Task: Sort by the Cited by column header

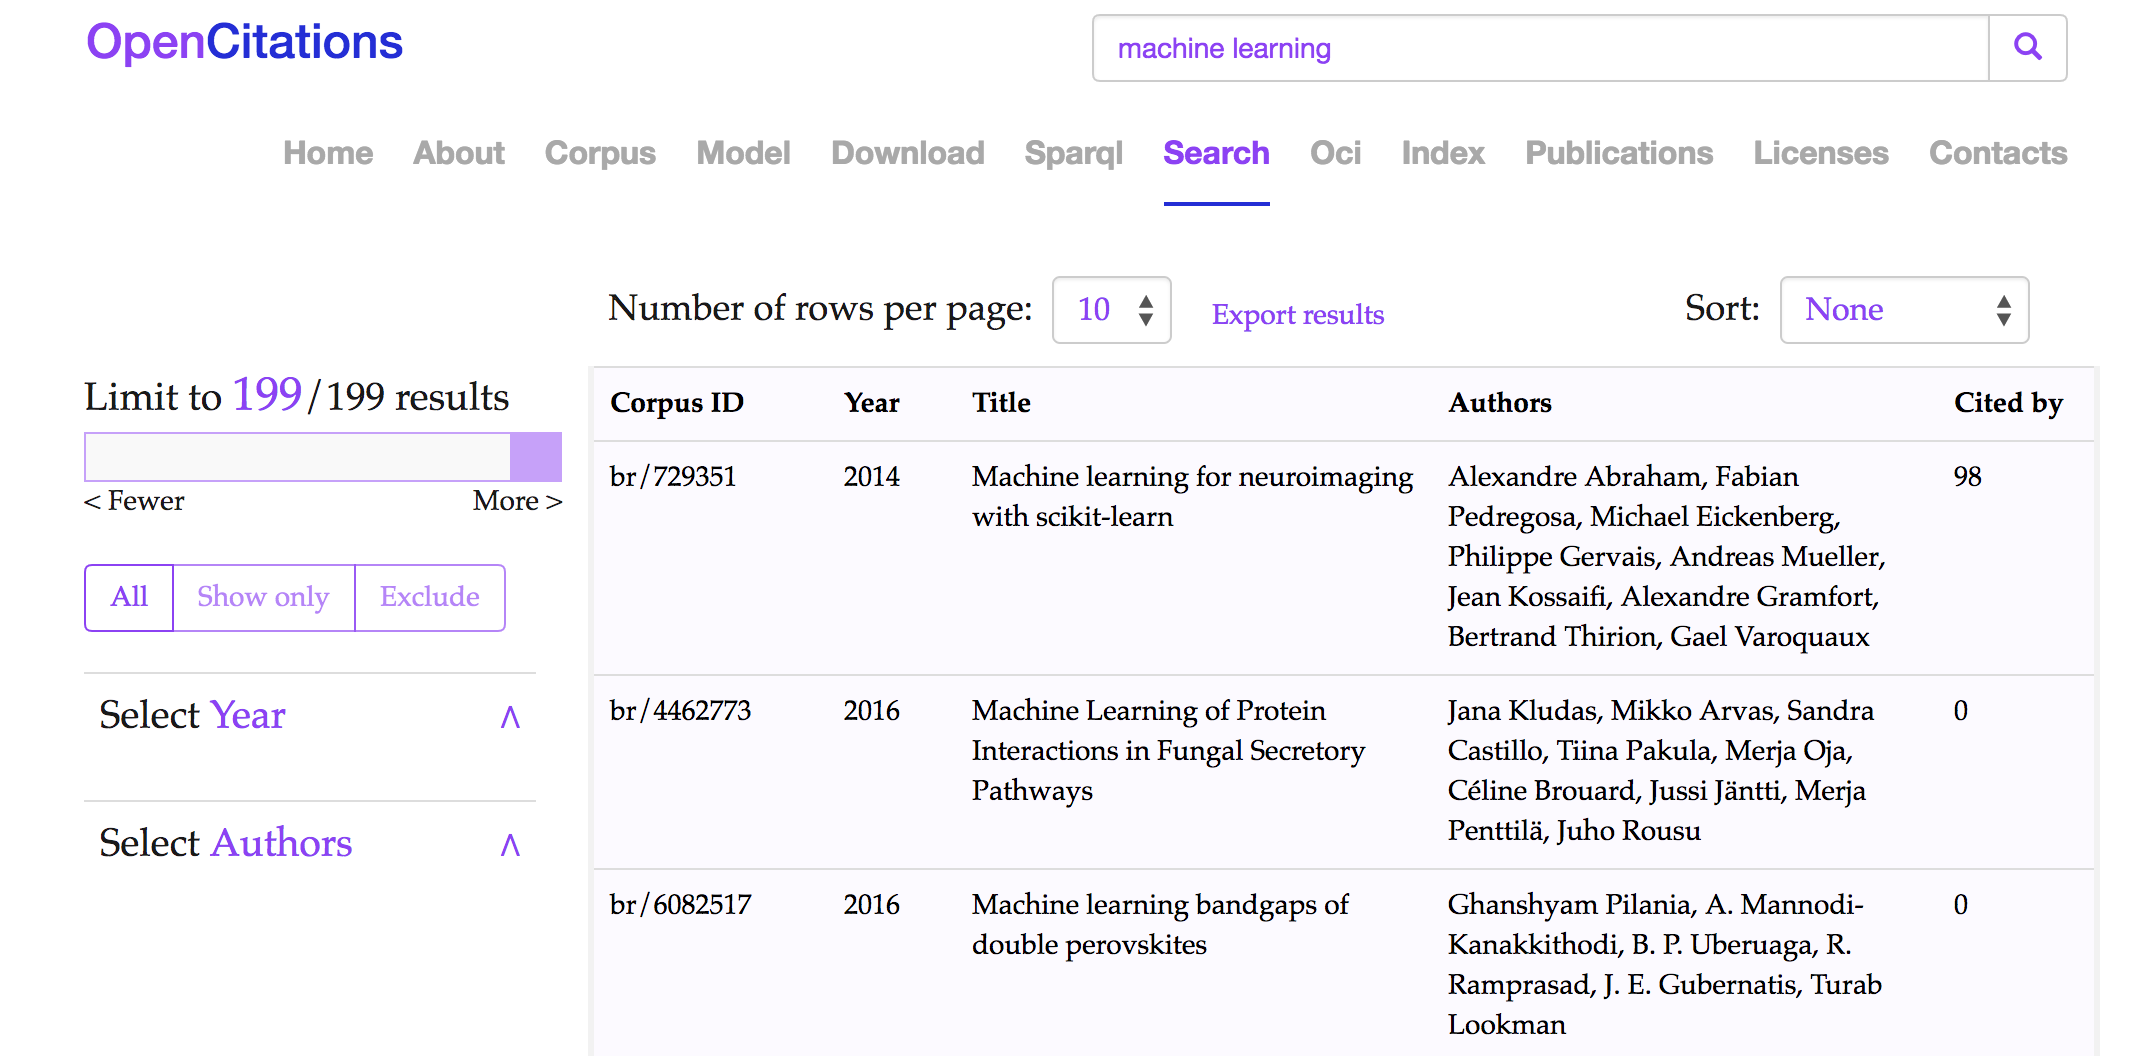Action: pyautogui.click(x=2008, y=403)
